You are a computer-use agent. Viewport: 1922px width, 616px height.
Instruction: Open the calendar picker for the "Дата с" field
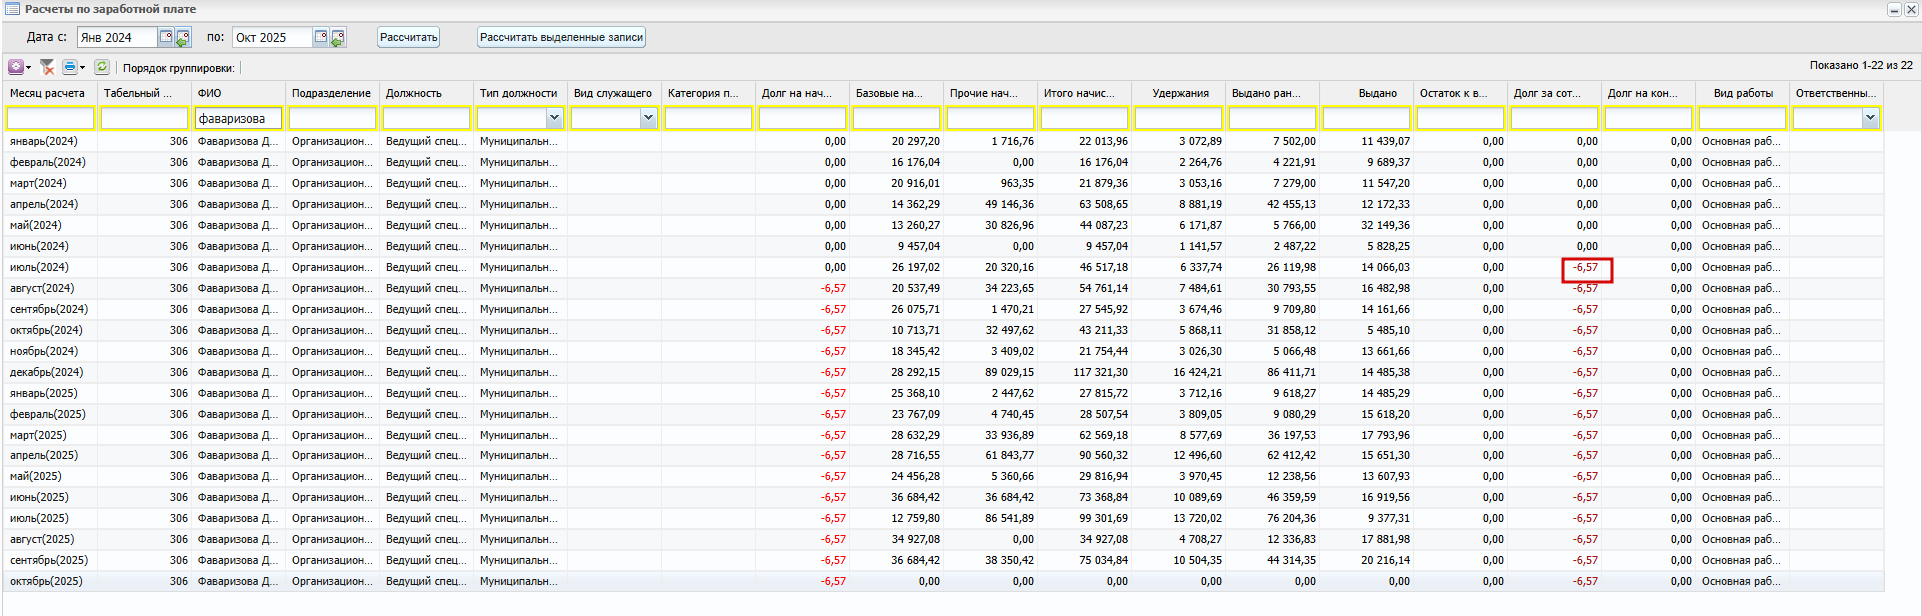(166, 37)
